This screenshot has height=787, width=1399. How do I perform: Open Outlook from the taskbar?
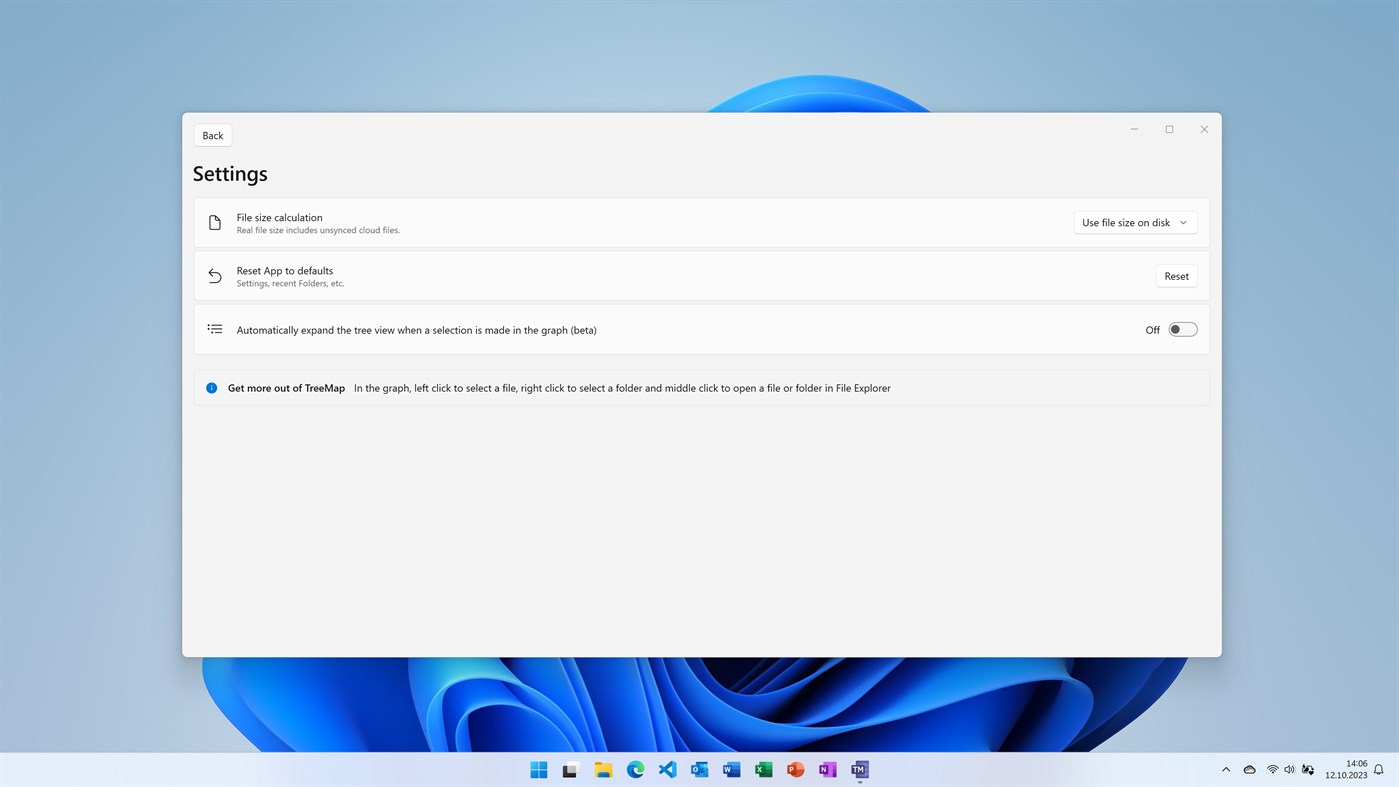click(x=699, y=769)
